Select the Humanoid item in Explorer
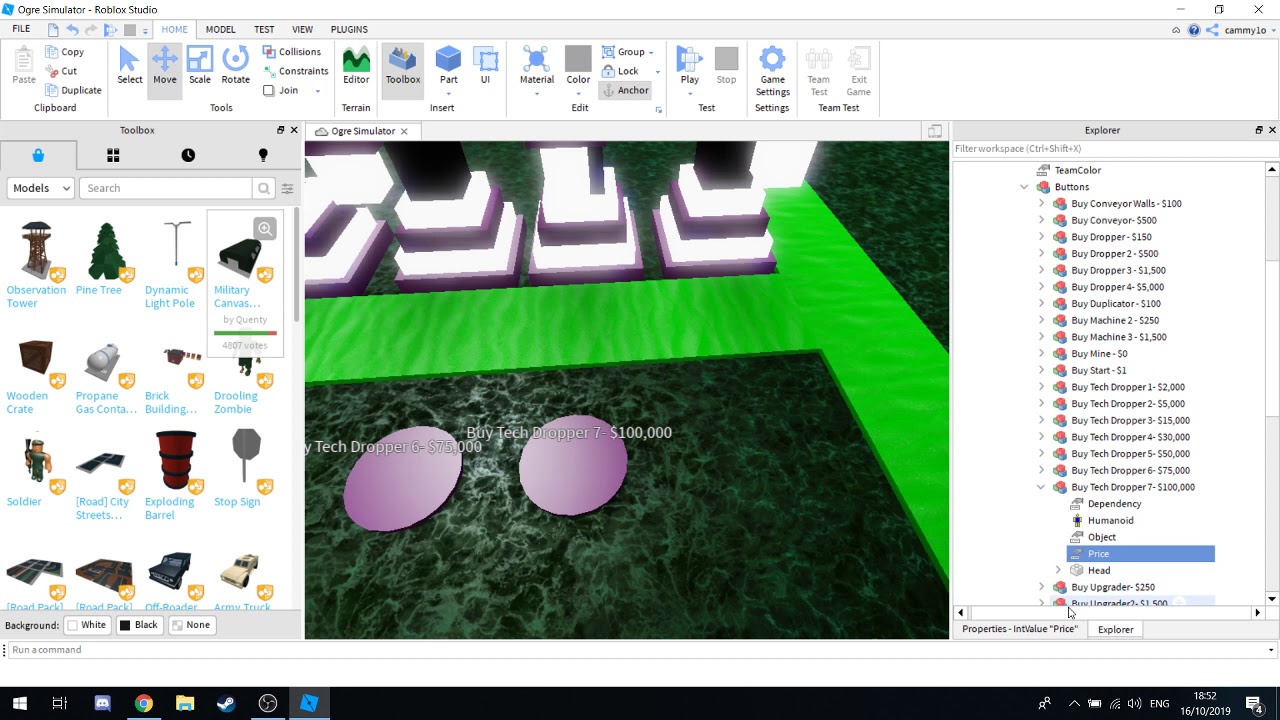The image size is (1280, 720). click(1110, 521)
